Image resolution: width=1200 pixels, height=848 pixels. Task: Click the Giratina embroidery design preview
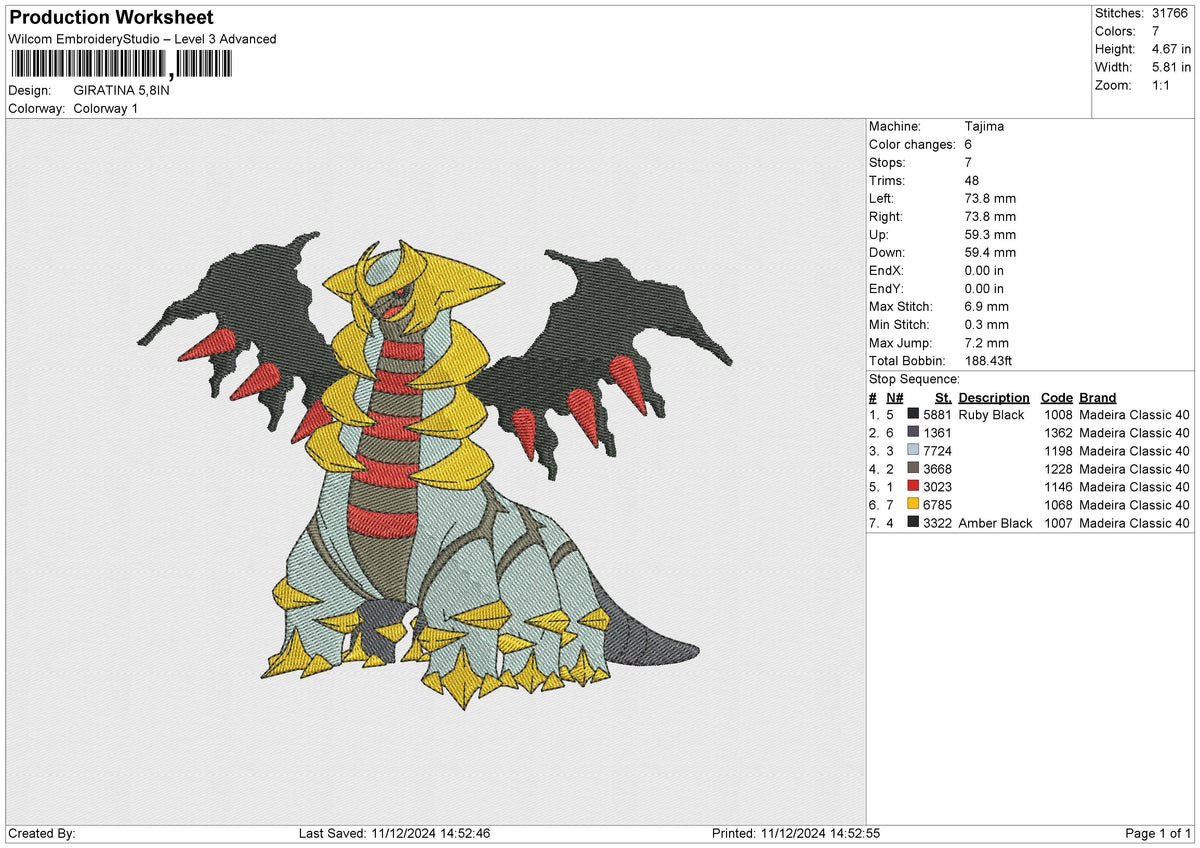pos(435,470)
